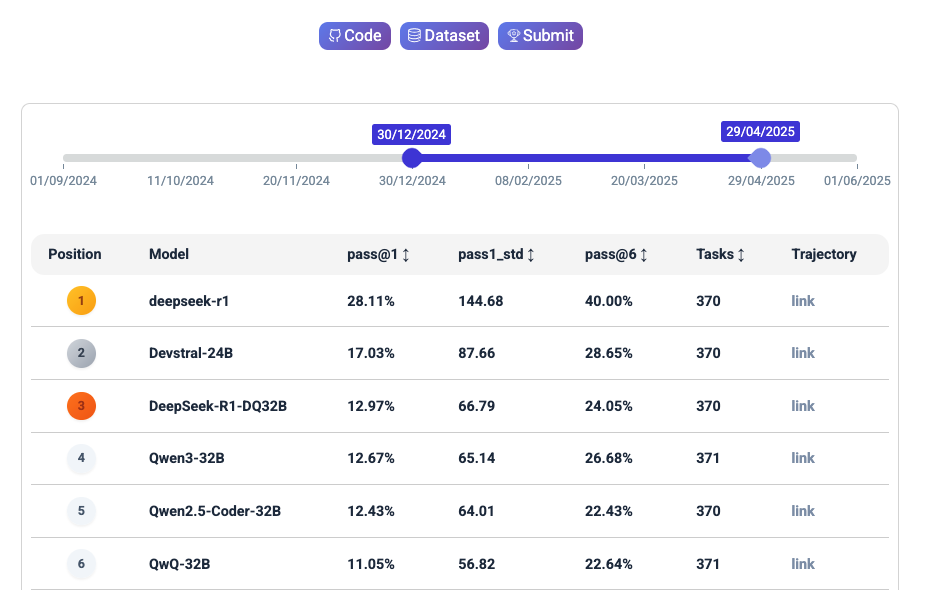Sort by pass@6 column arrow icon
933x590 pixels.
(x=644, y=255)
